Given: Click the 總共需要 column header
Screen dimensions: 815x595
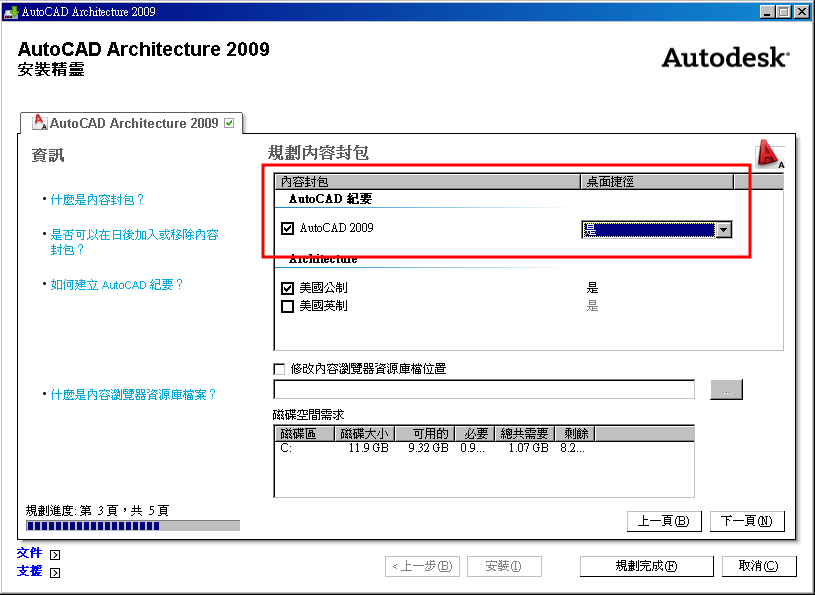Looking at the screenshot, I should [524, 433].
